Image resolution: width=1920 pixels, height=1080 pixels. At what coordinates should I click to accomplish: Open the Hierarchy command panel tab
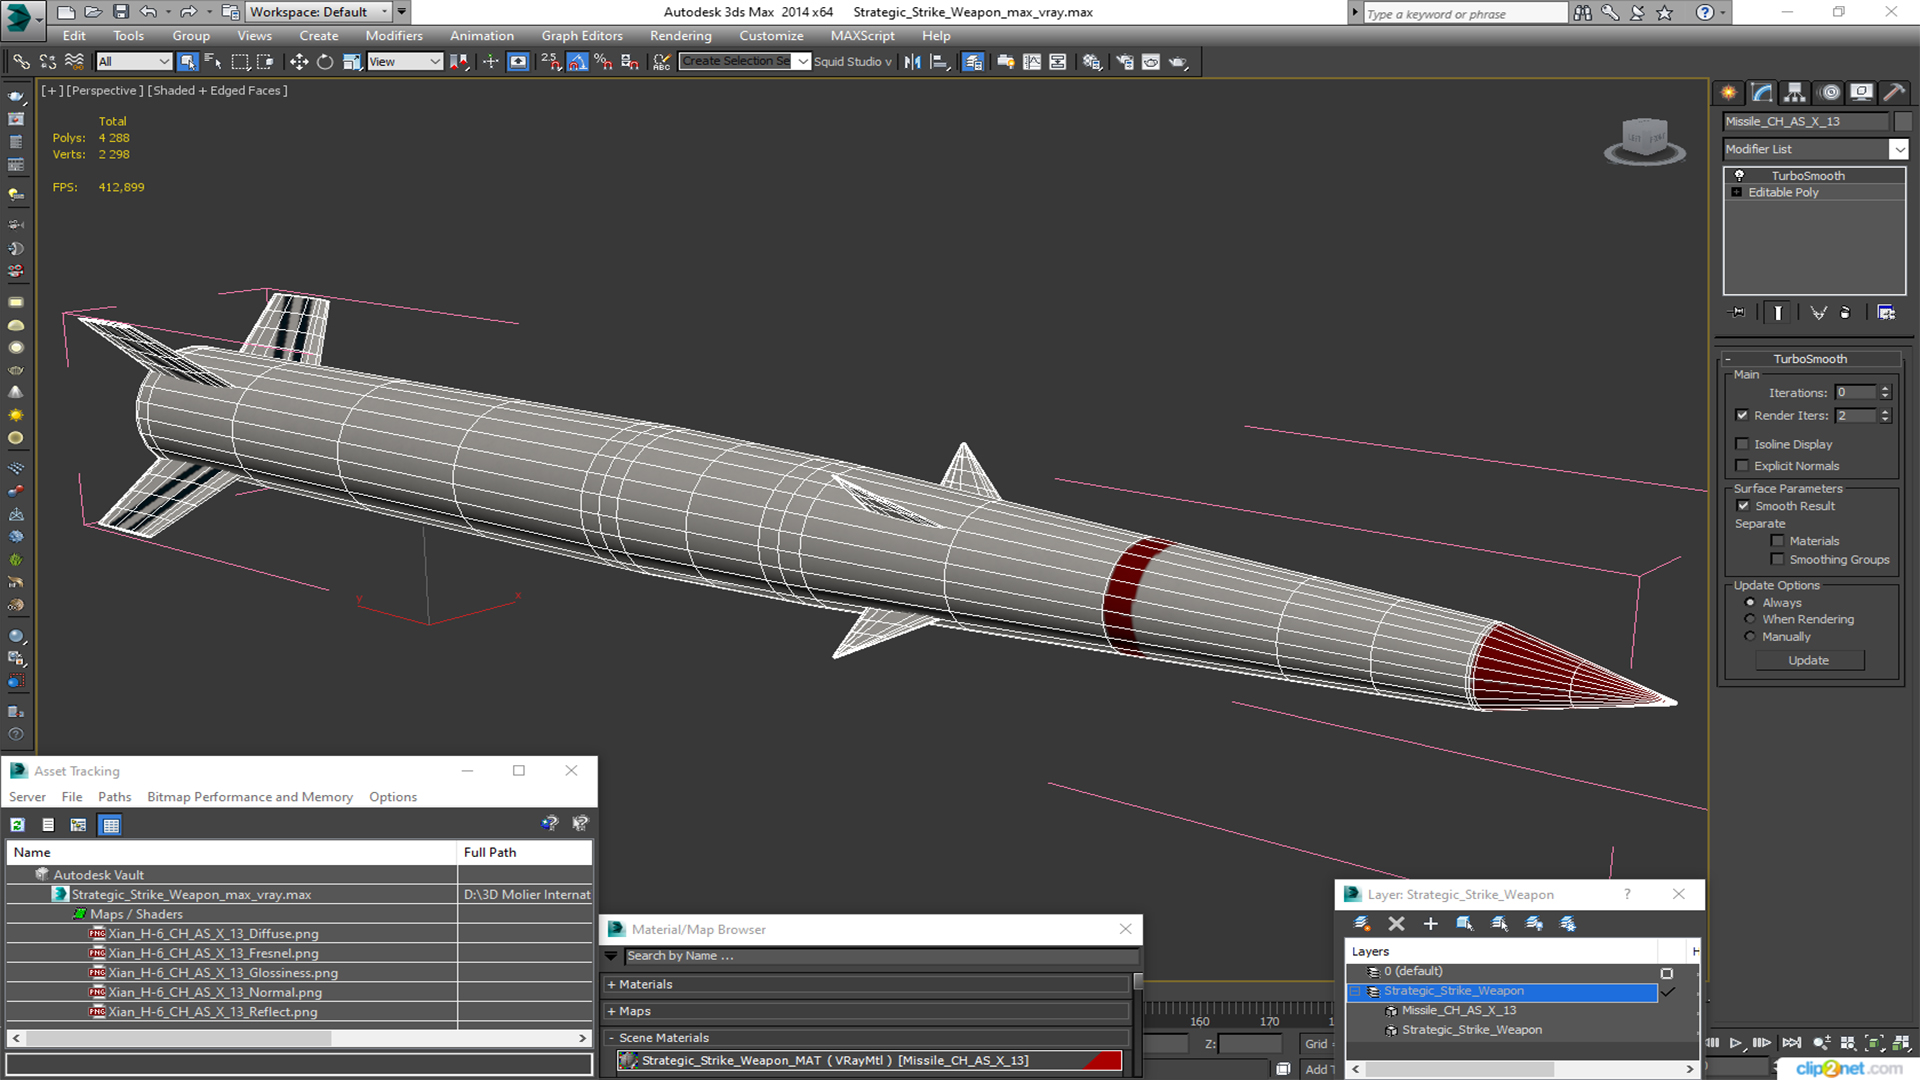coord(1795,93)
